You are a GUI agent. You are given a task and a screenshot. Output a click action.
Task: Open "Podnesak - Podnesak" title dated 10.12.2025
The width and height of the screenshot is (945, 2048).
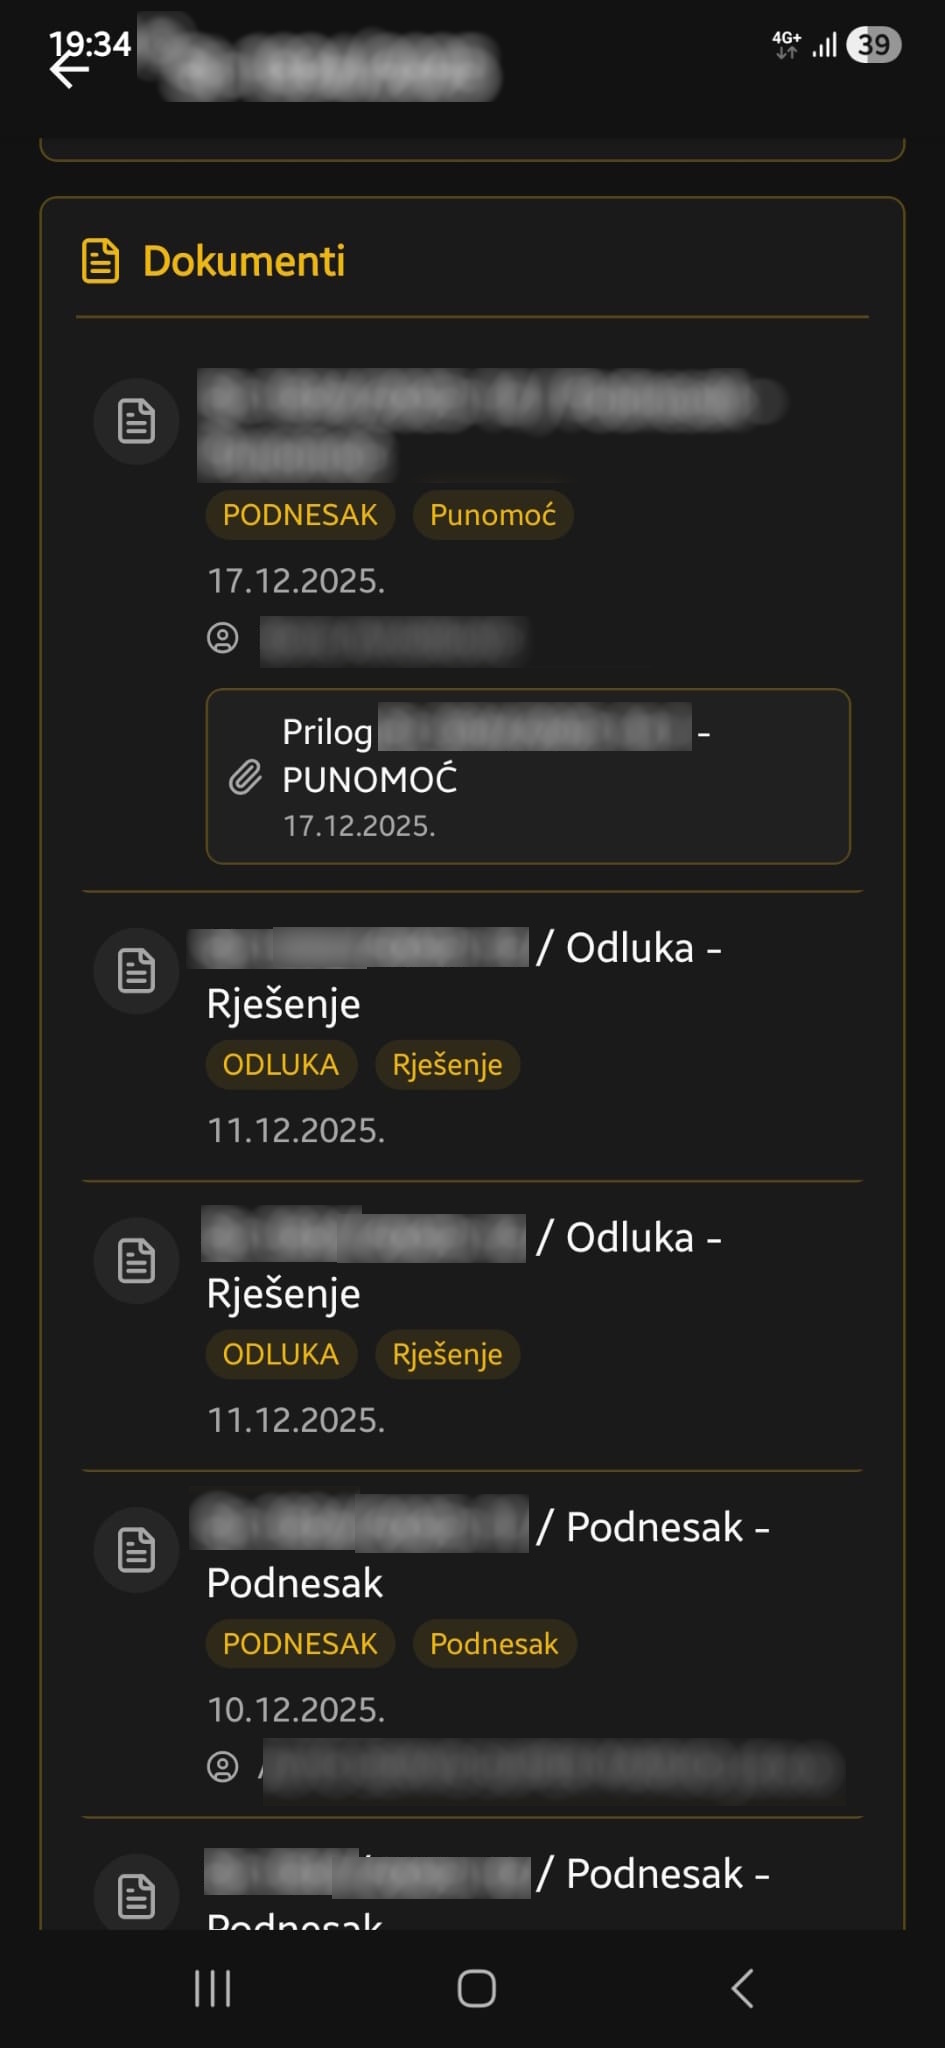[x=488, y=1555]
